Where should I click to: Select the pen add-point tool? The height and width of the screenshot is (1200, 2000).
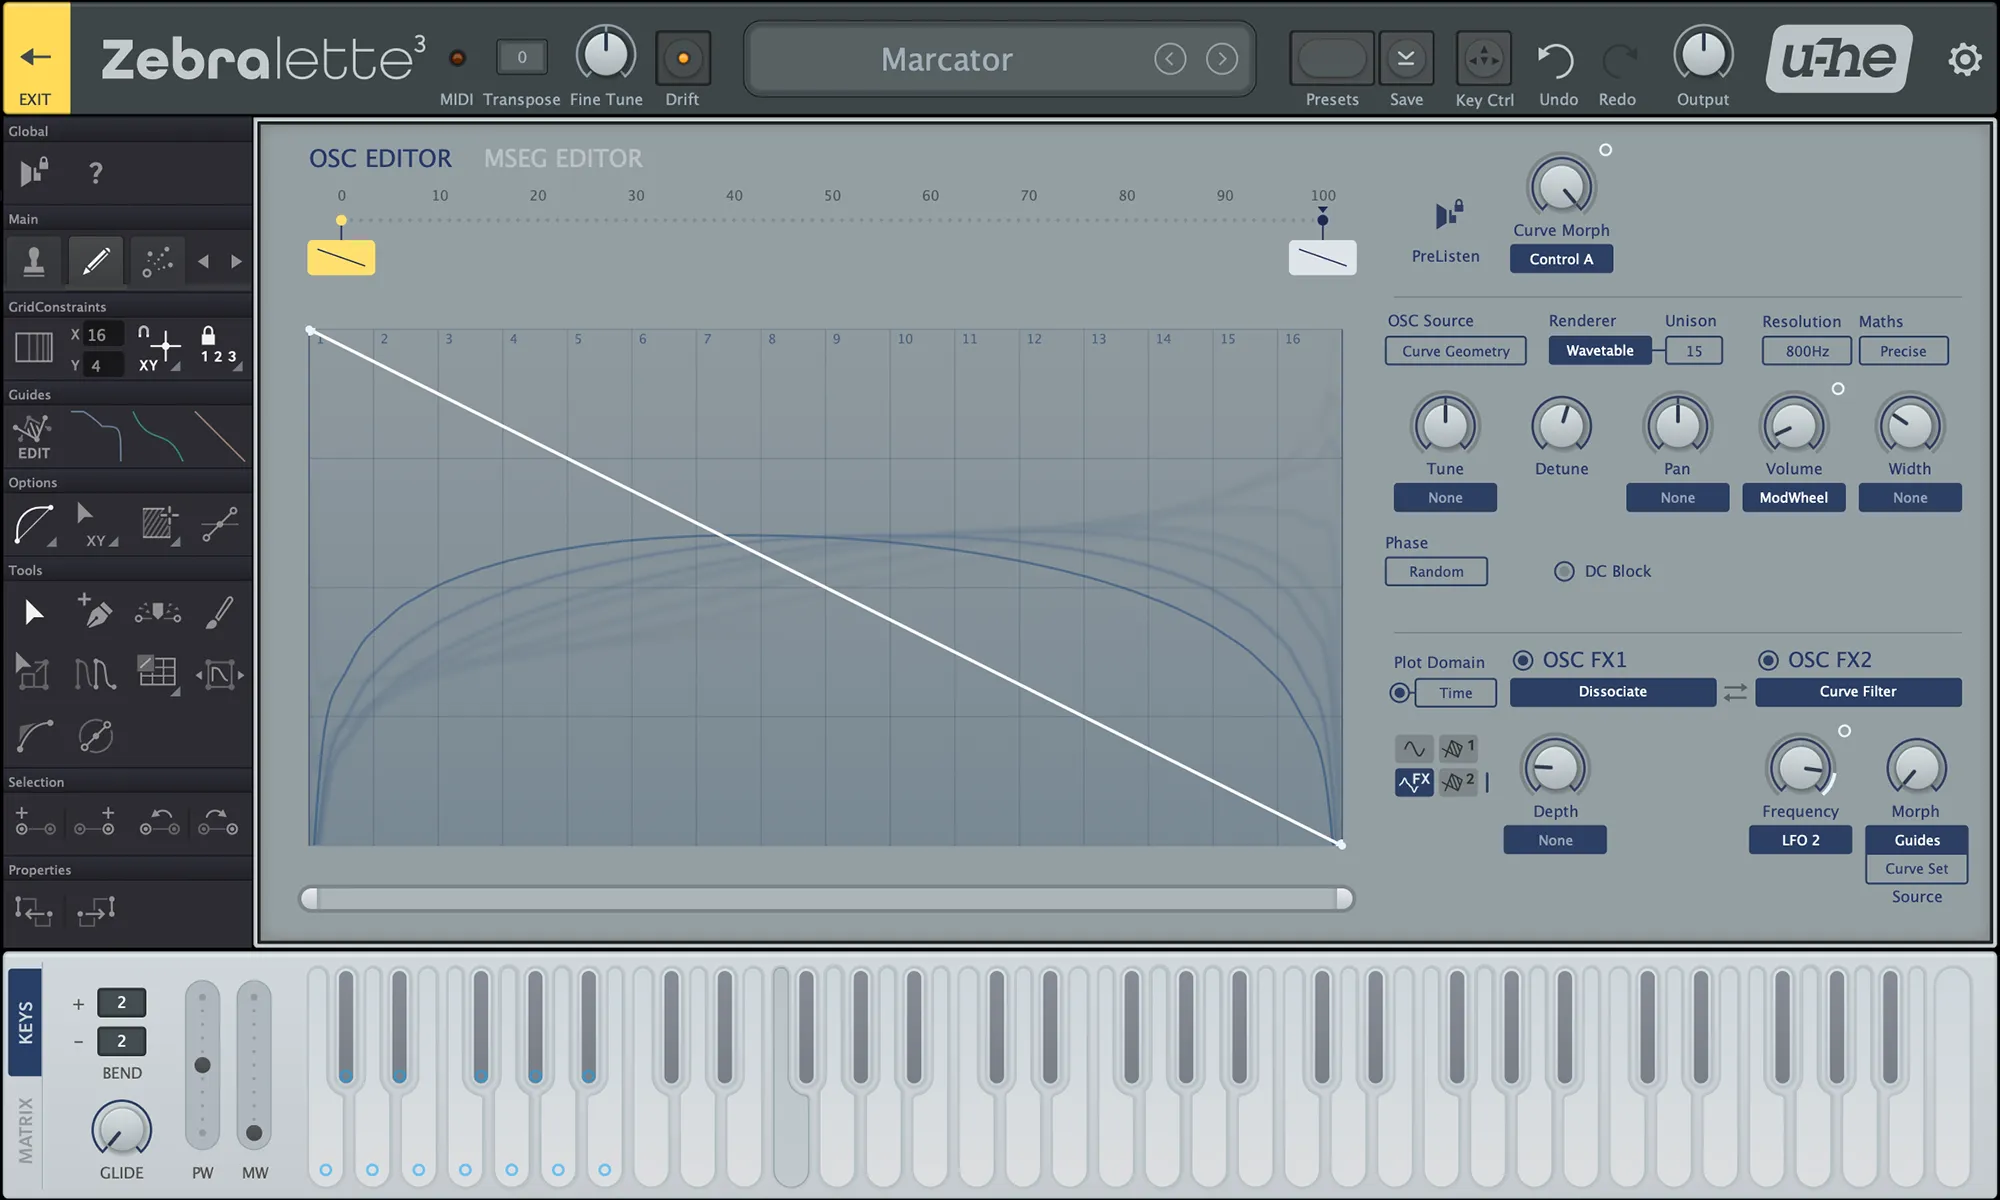point(96,612)
